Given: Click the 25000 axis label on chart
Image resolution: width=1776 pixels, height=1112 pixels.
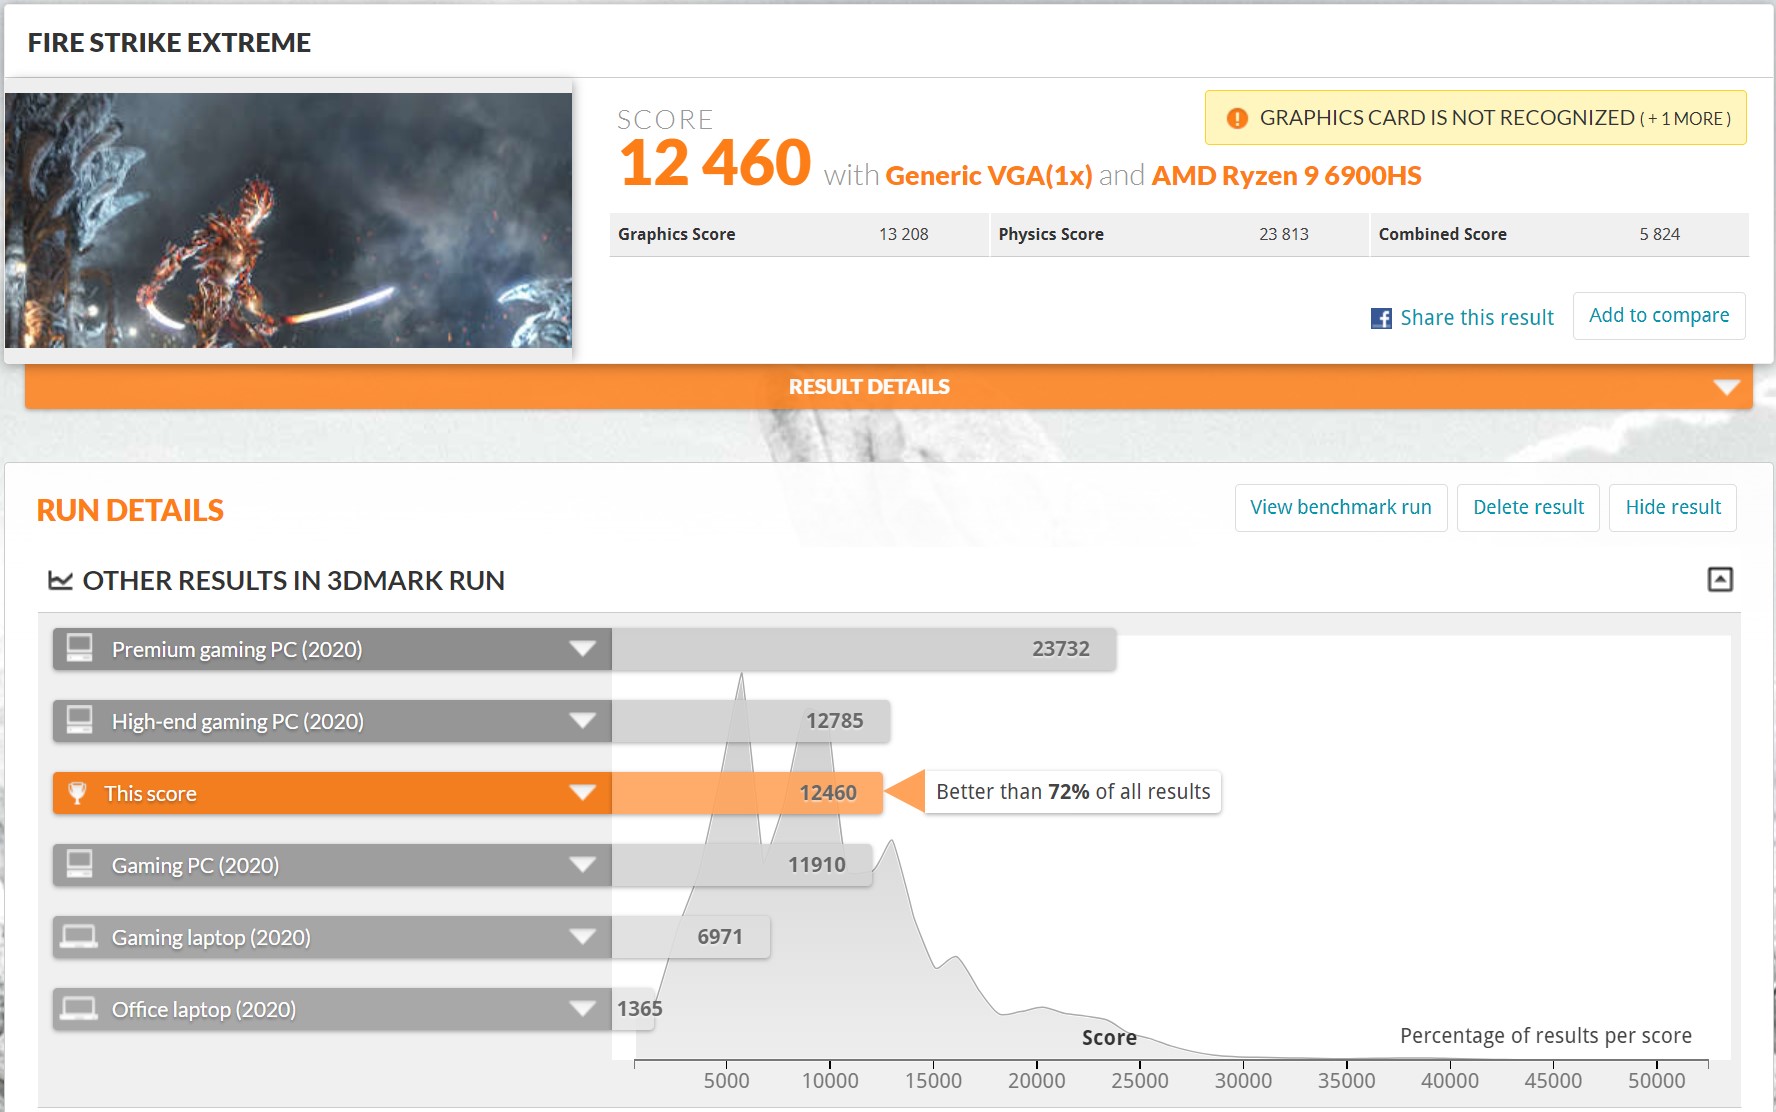Looking at the screenshot, I should (x=1140, y=1081).
